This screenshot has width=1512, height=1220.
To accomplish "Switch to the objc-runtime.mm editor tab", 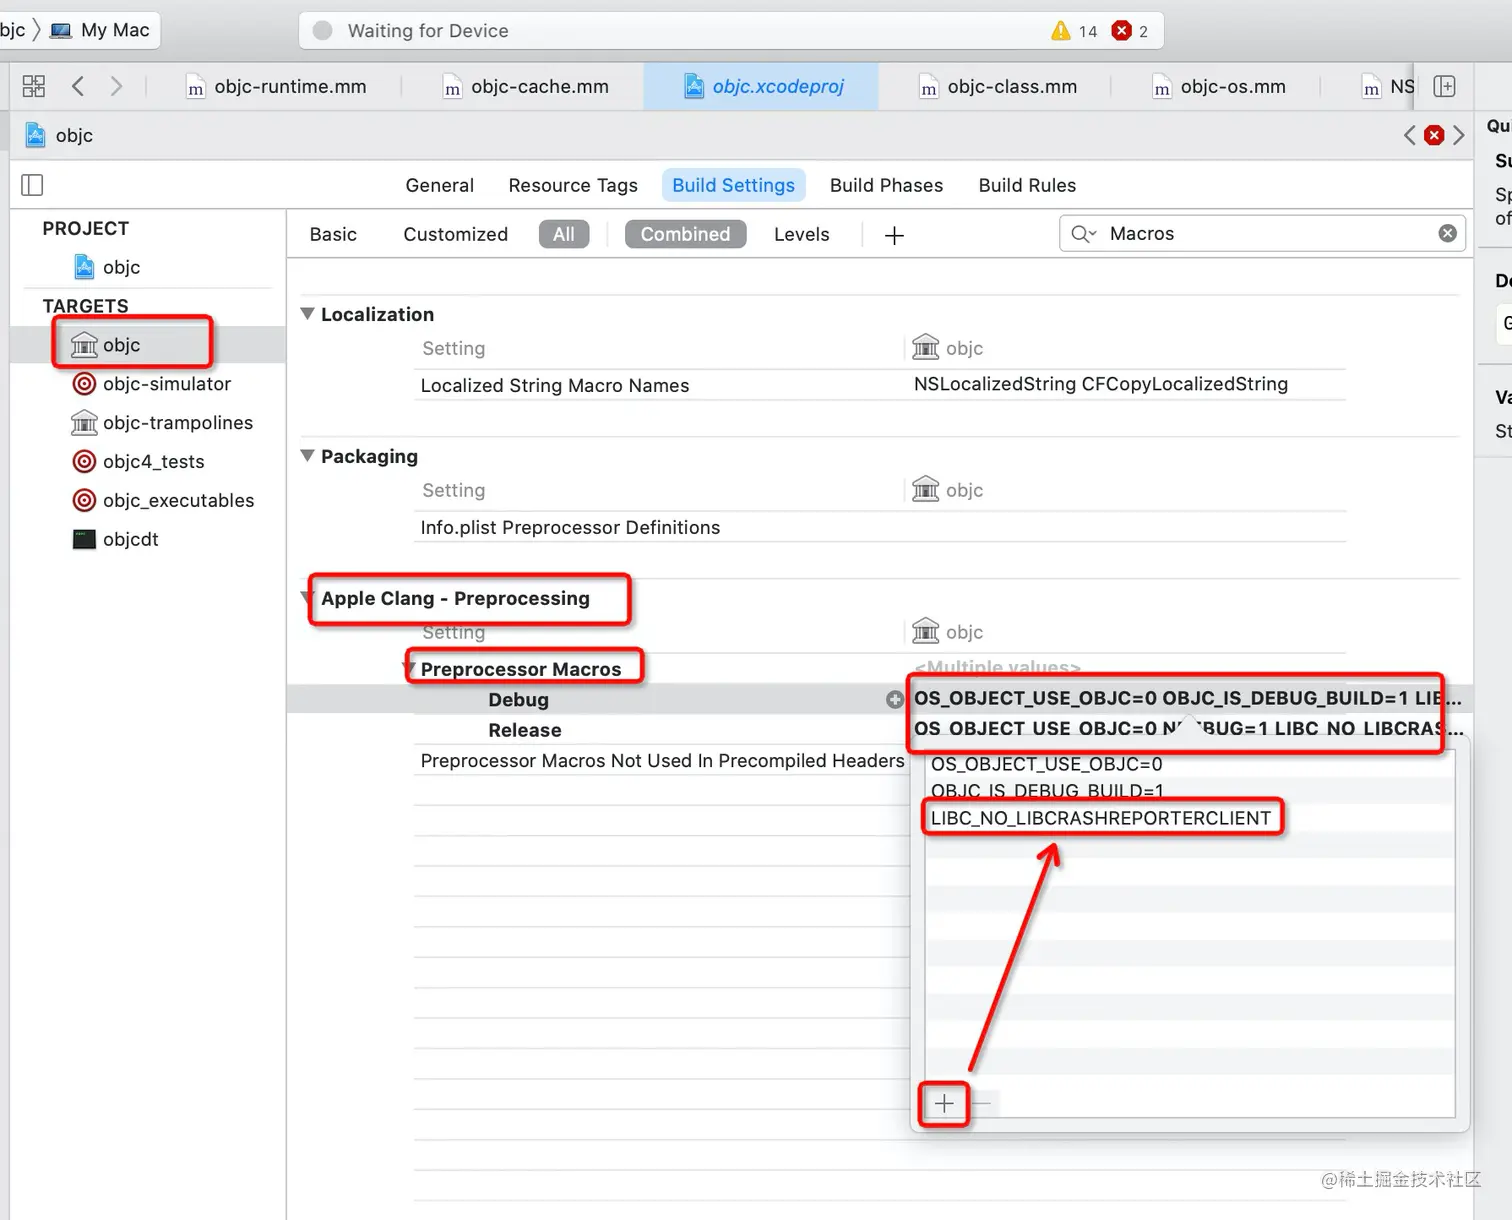I will tap(277, 86).
